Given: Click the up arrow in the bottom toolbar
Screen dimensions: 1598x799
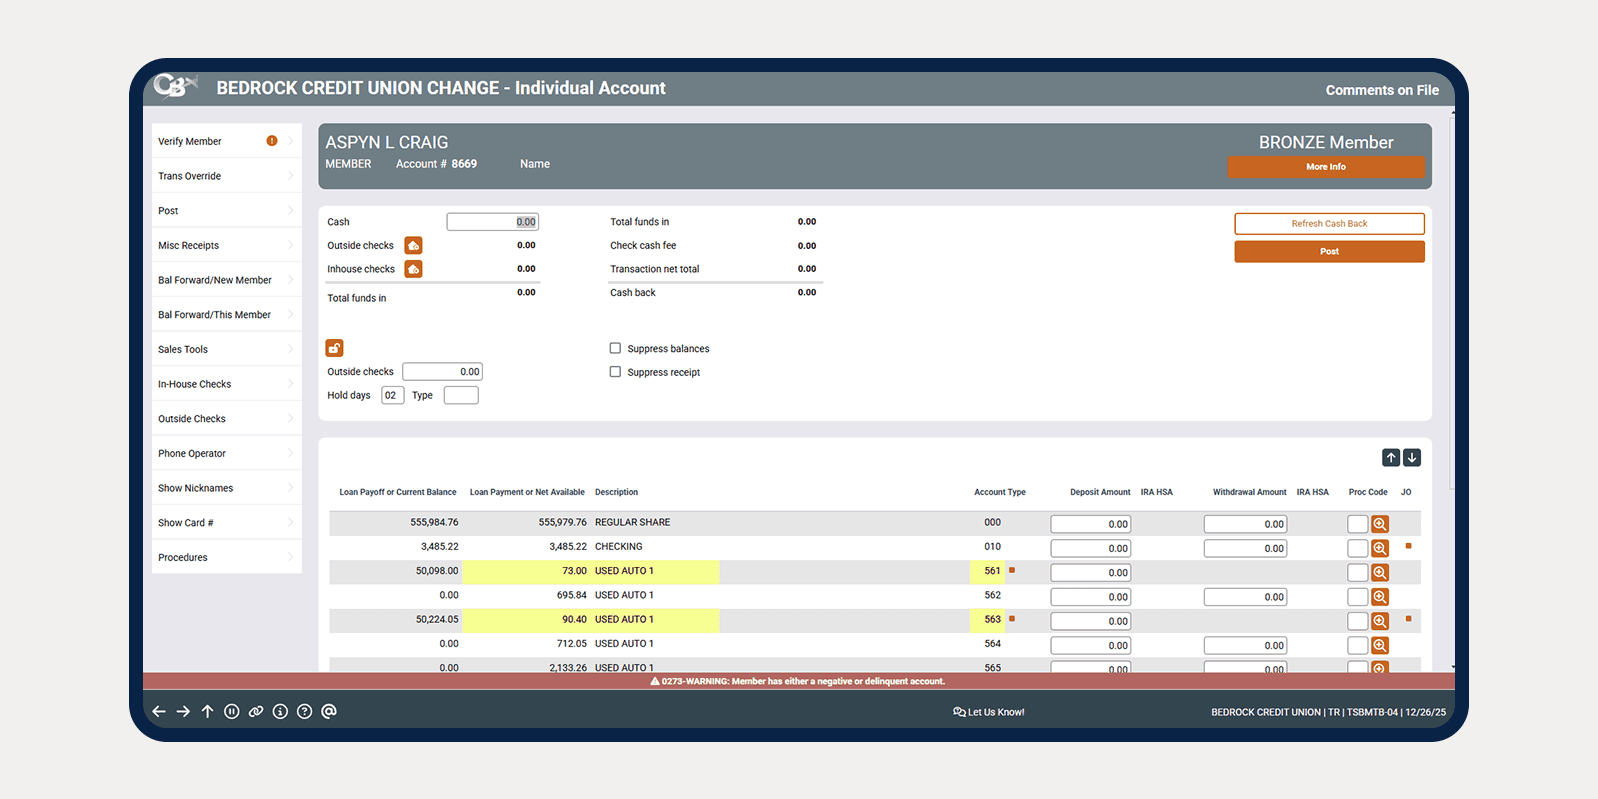Looking at the screenshot, I should pos(207,712).
